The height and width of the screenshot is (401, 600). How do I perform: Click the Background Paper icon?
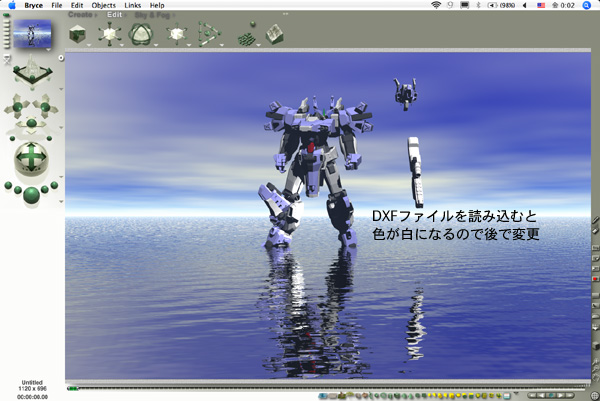tap(595, 259)
